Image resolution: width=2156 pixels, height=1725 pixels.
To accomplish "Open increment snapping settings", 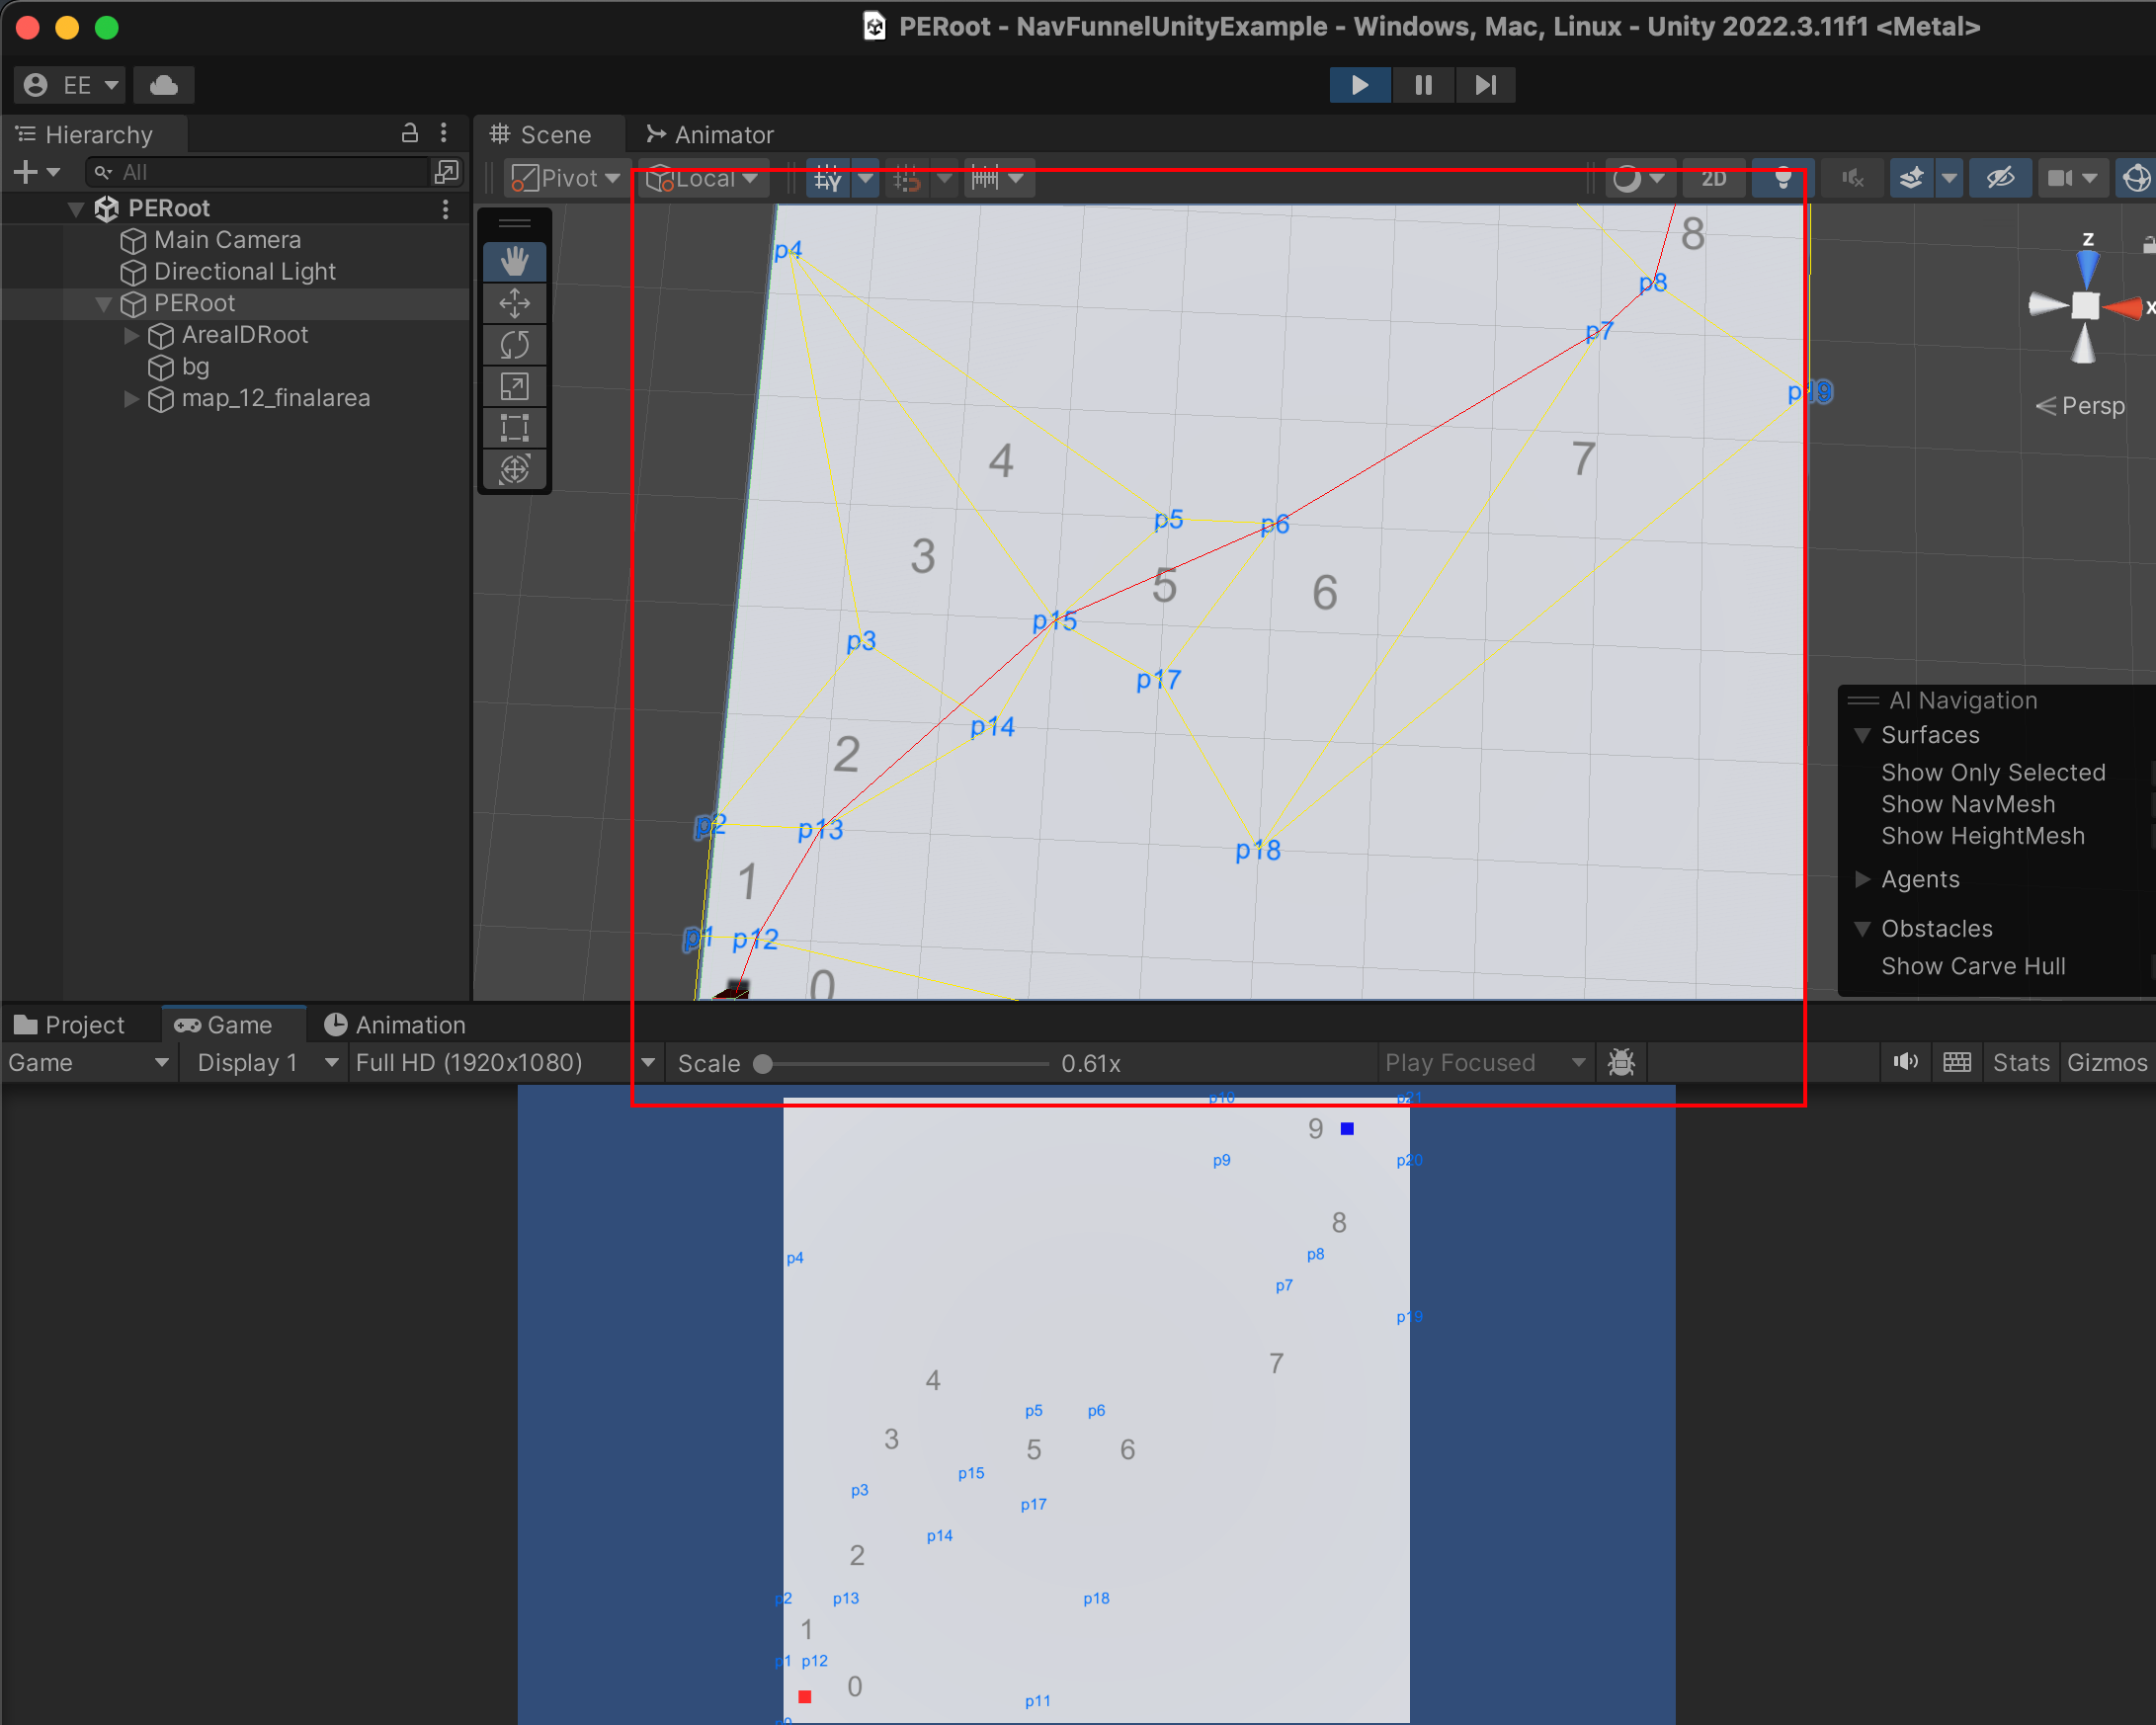I will (x=997, y=178).
